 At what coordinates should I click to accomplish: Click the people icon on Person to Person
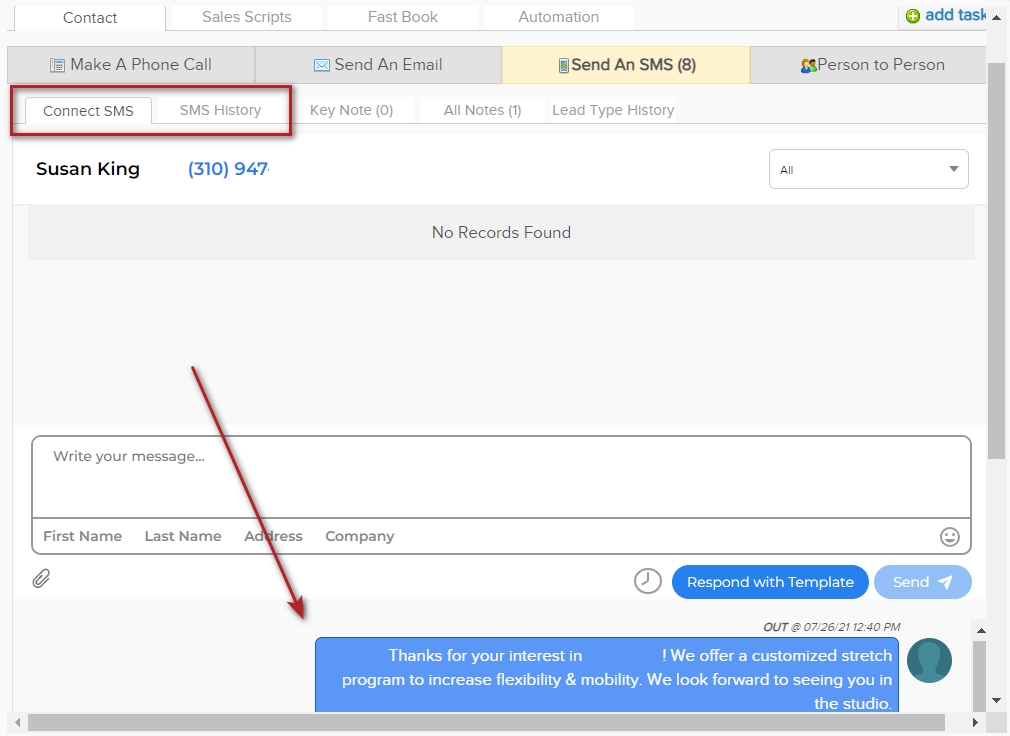tap(809, 64)
